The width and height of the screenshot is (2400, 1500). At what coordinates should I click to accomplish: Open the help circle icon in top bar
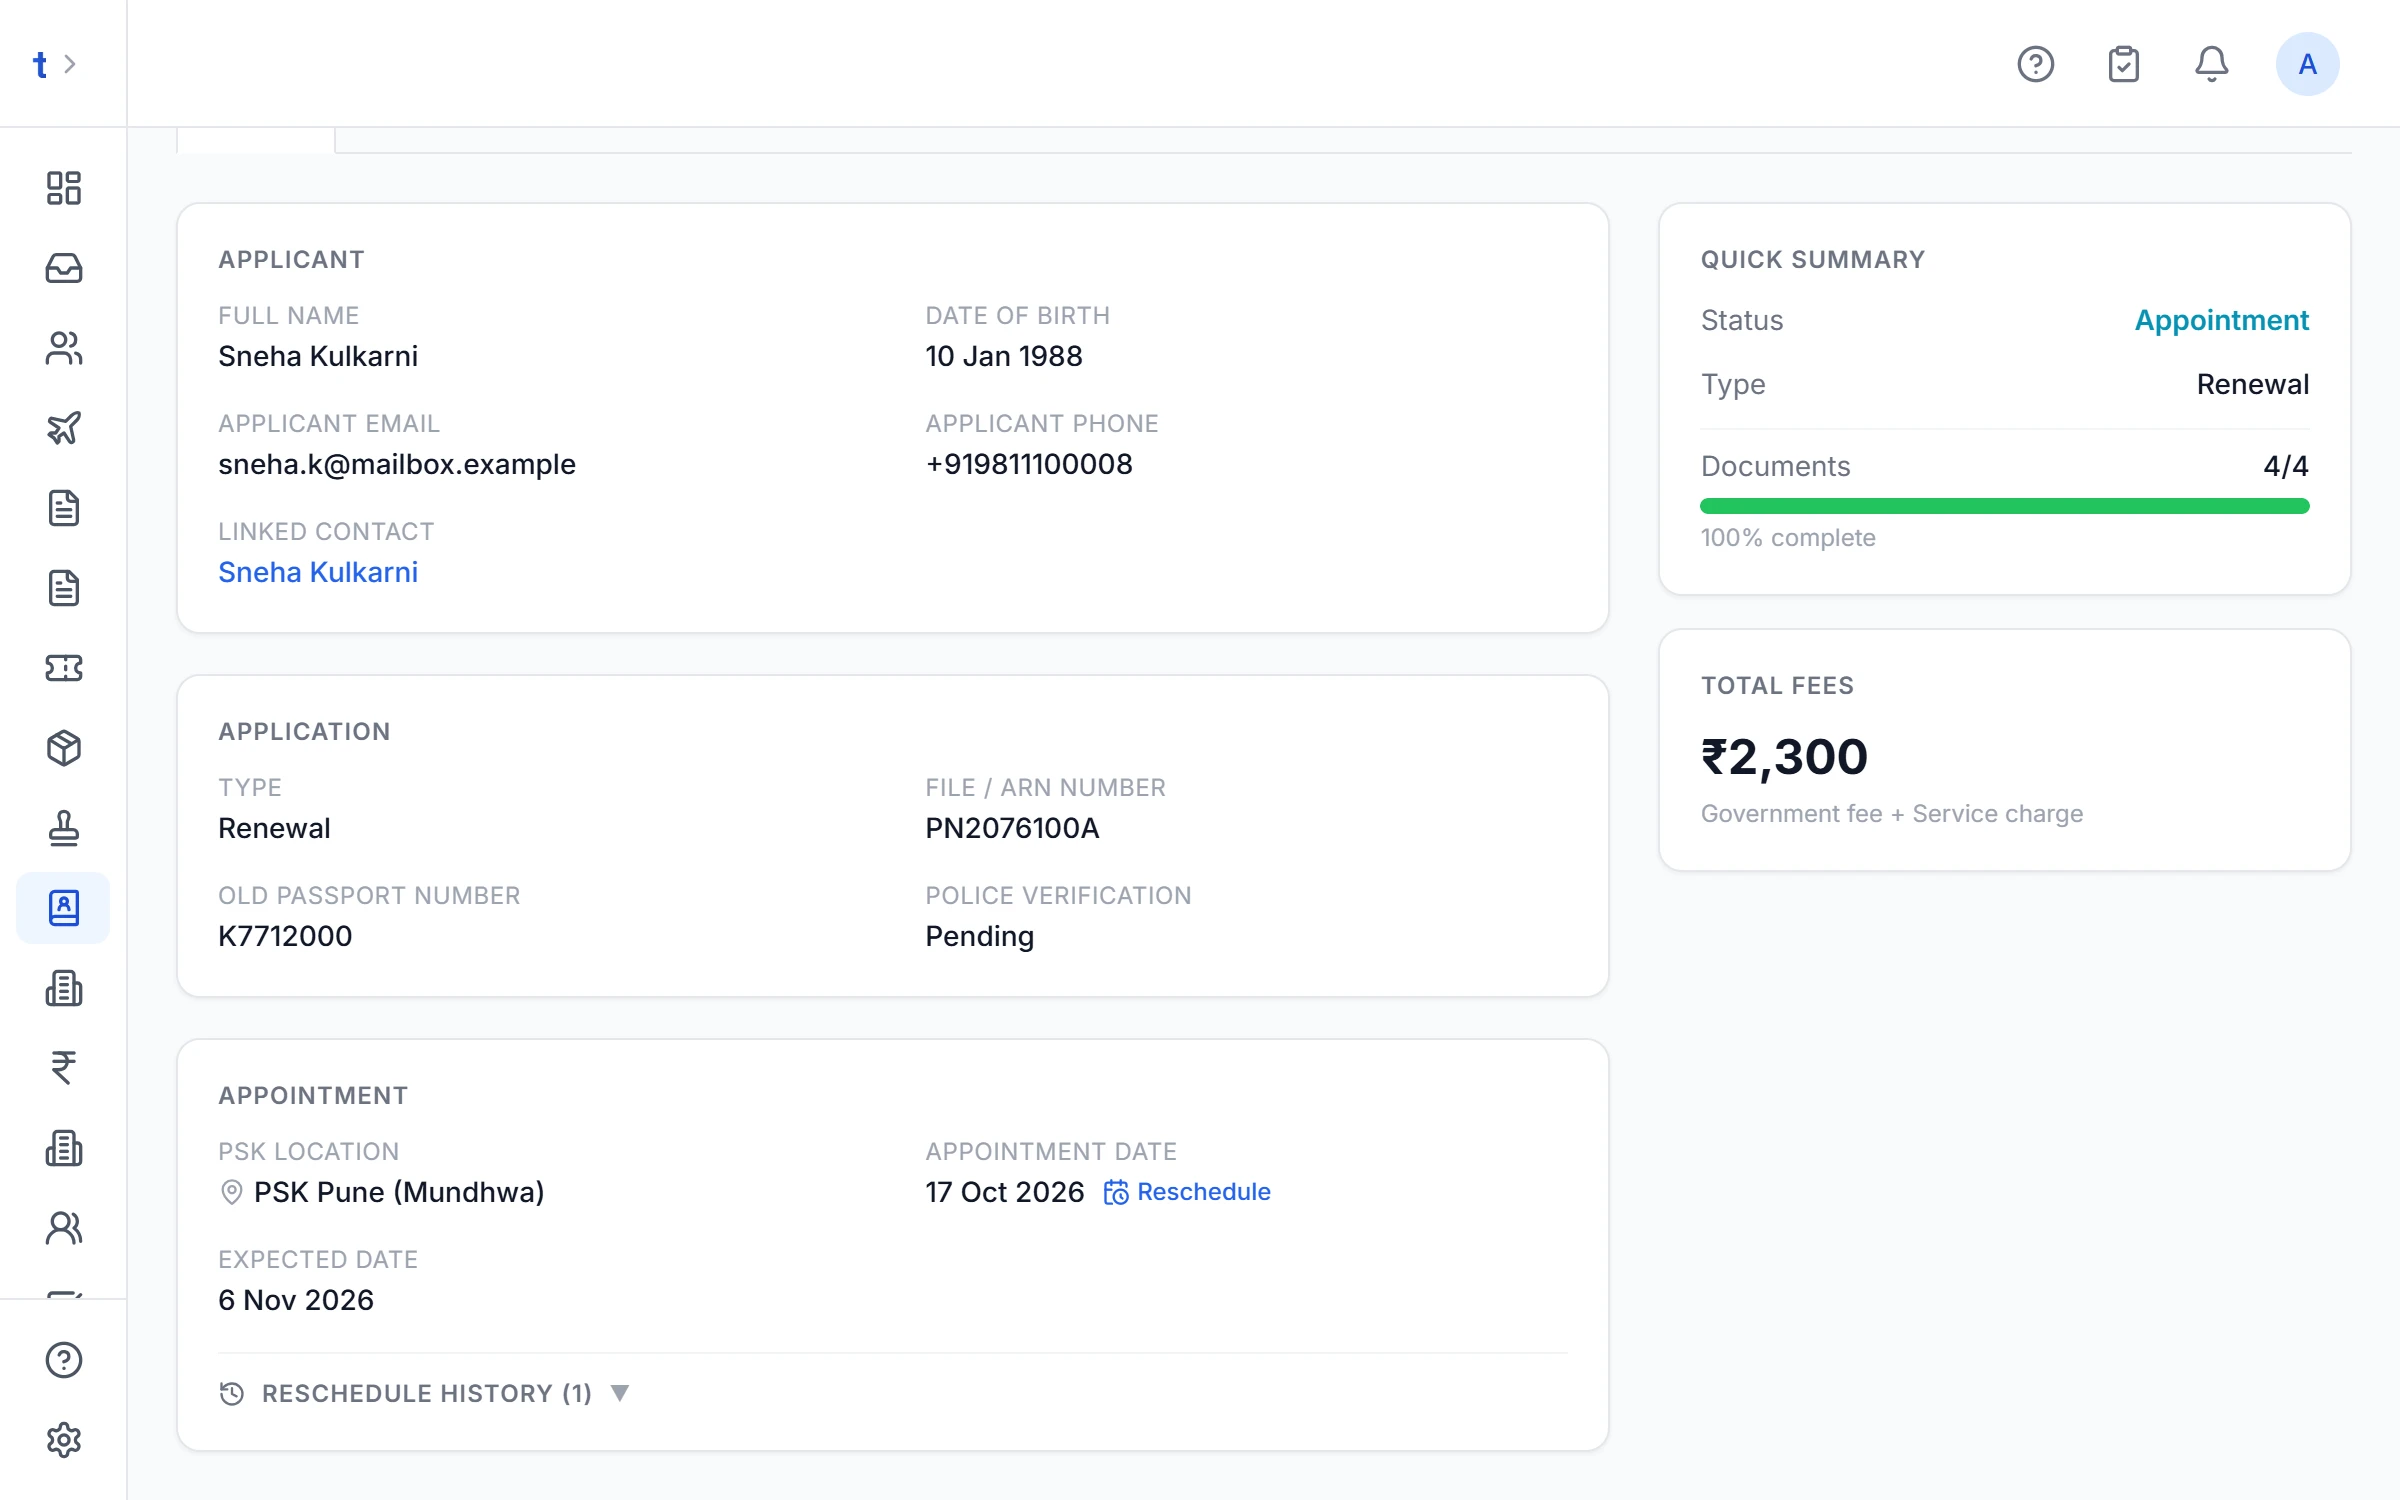coord(2035,64)
